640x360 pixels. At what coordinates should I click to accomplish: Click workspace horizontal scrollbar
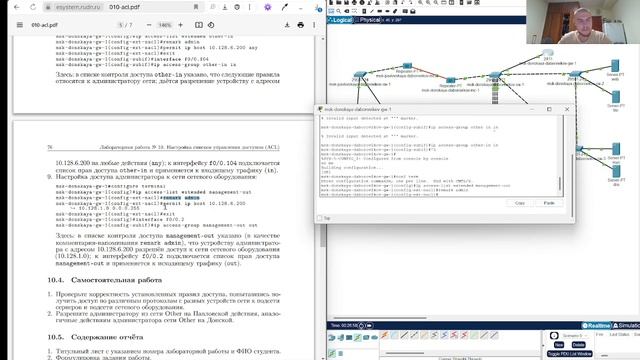(x=380, y=318)
